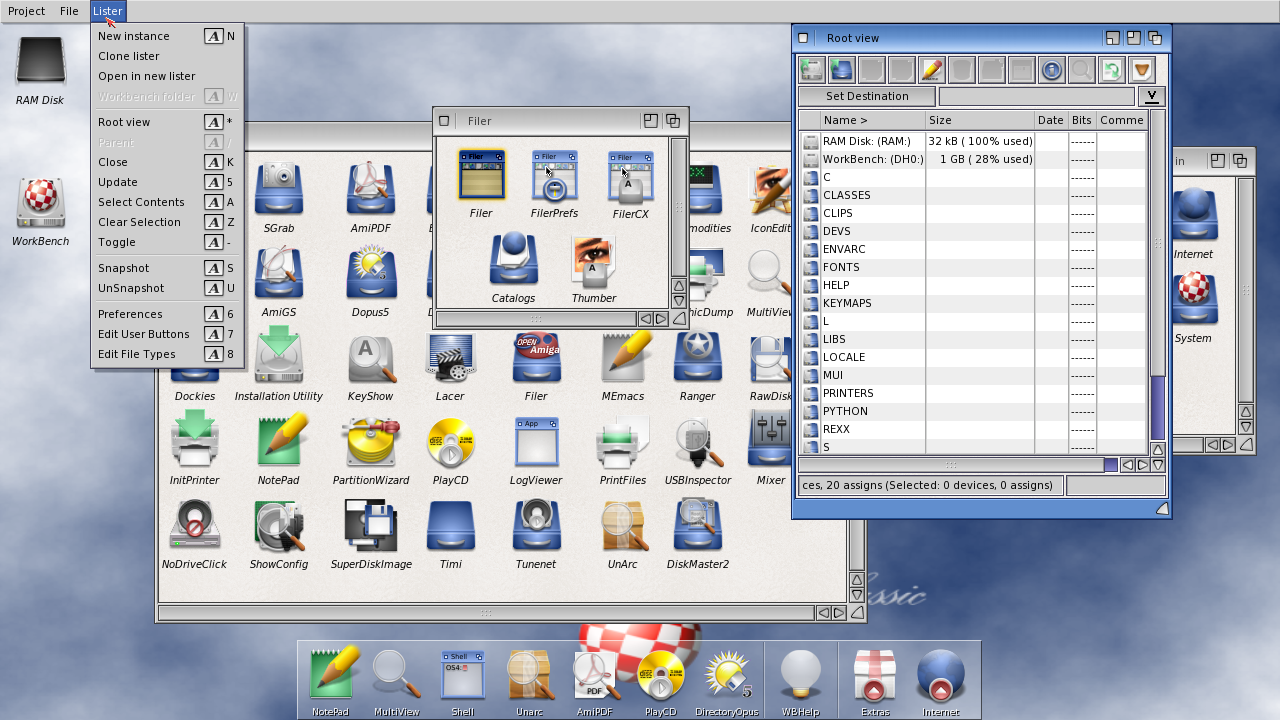Select the KeyShow icon
Image resolution: width=1280 pixels, height=720 pixels.
coord(371,366)
